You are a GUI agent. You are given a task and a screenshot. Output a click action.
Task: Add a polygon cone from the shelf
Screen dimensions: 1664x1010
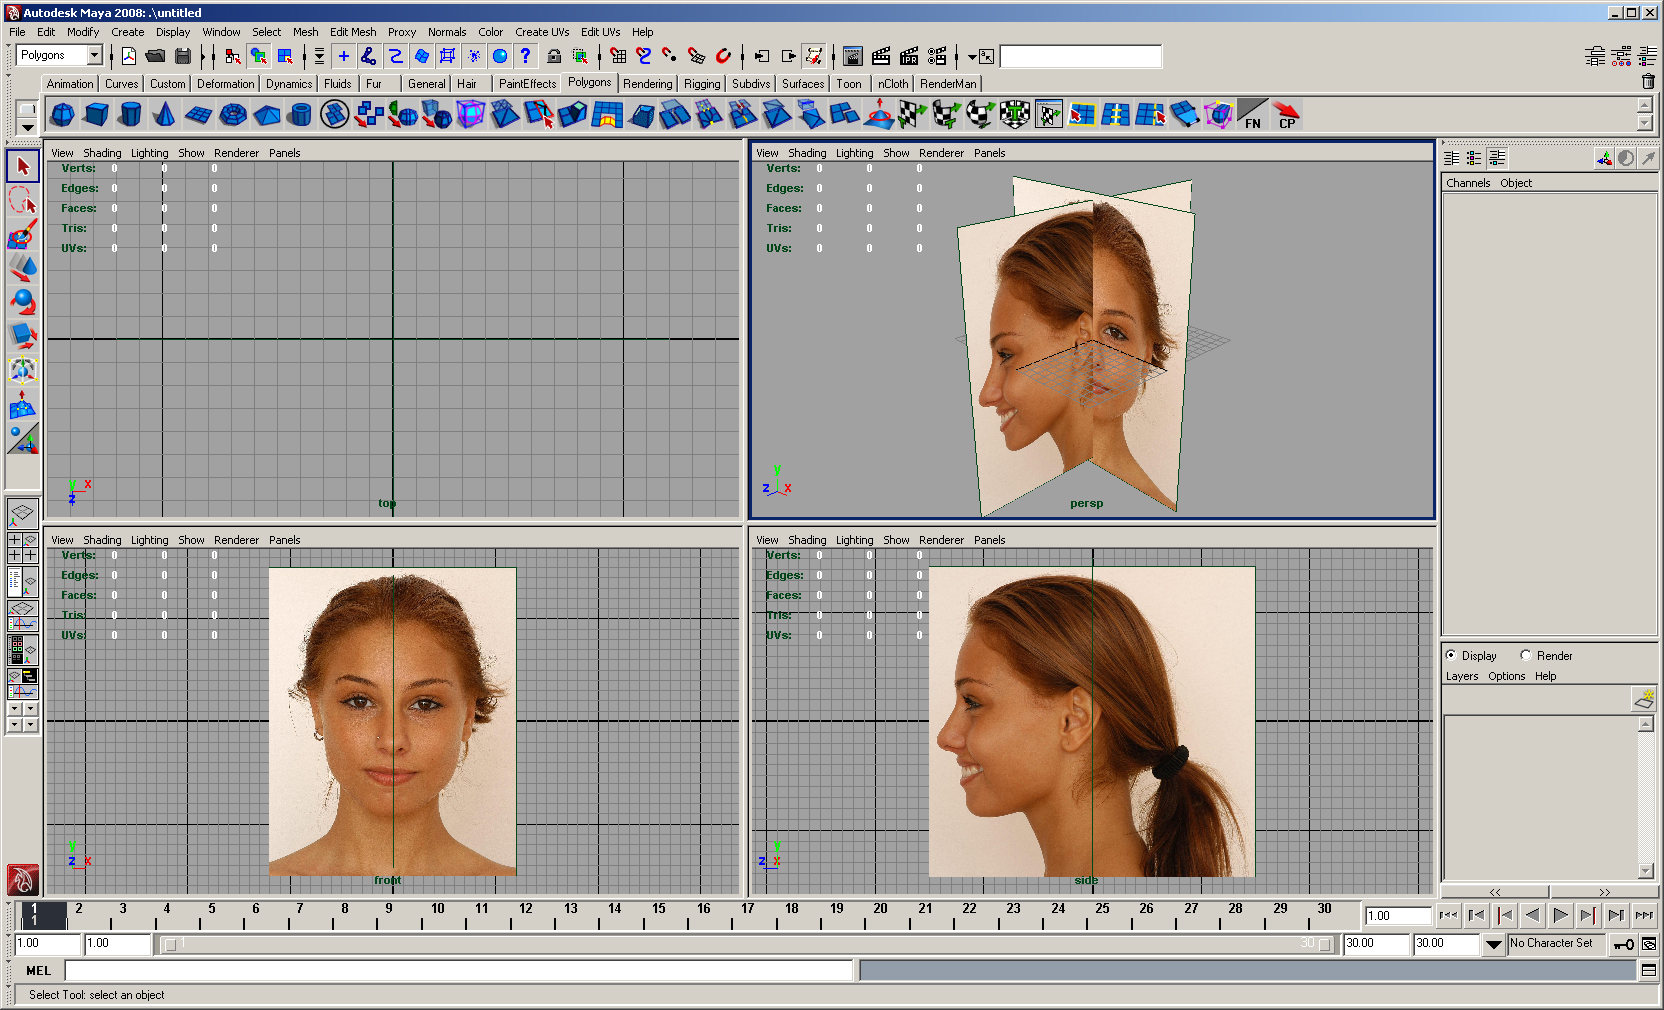[x=164, y=115]
